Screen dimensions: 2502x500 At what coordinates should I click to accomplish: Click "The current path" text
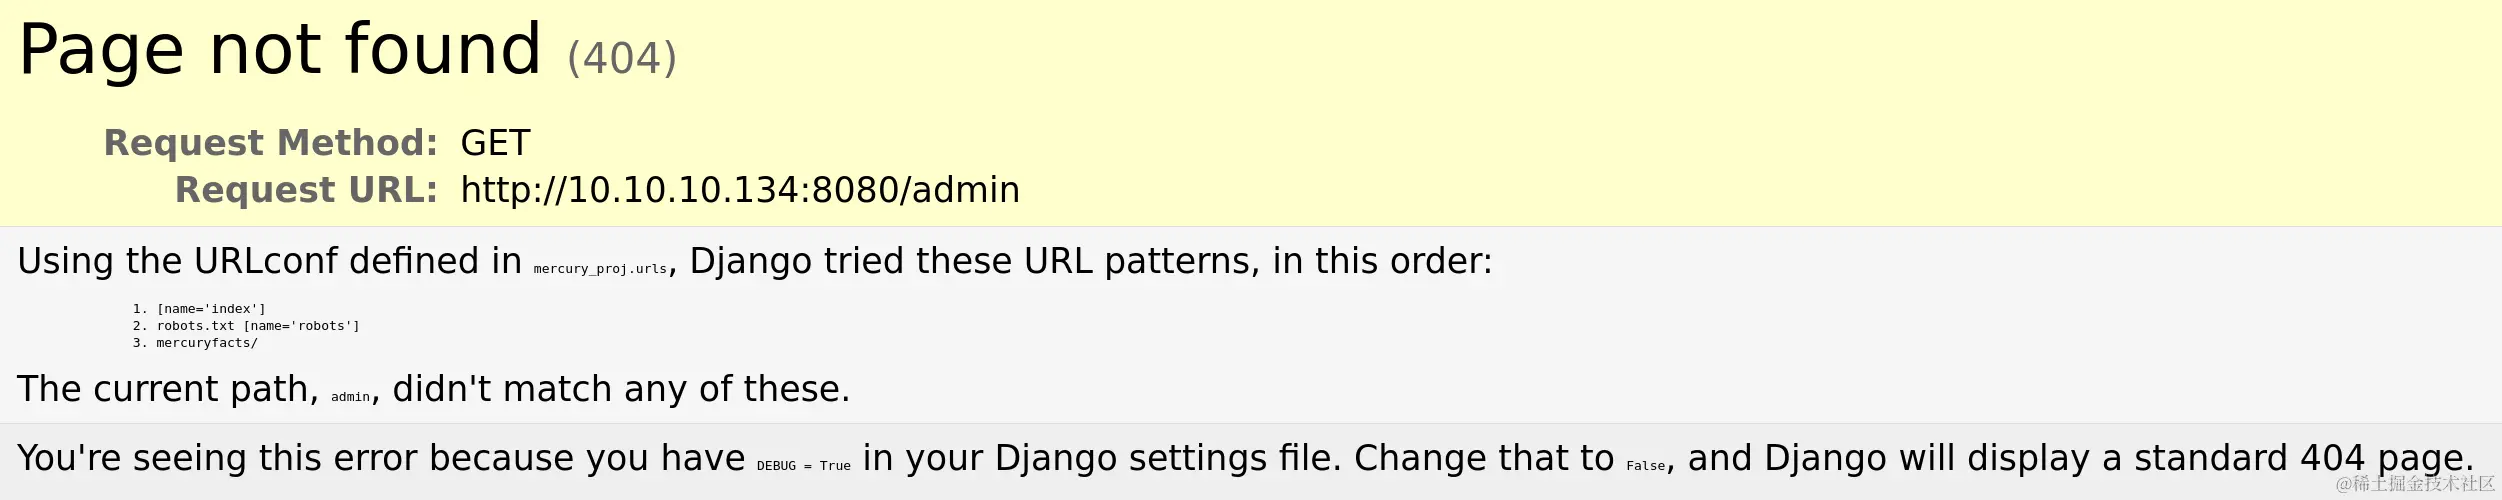point(167,389)
